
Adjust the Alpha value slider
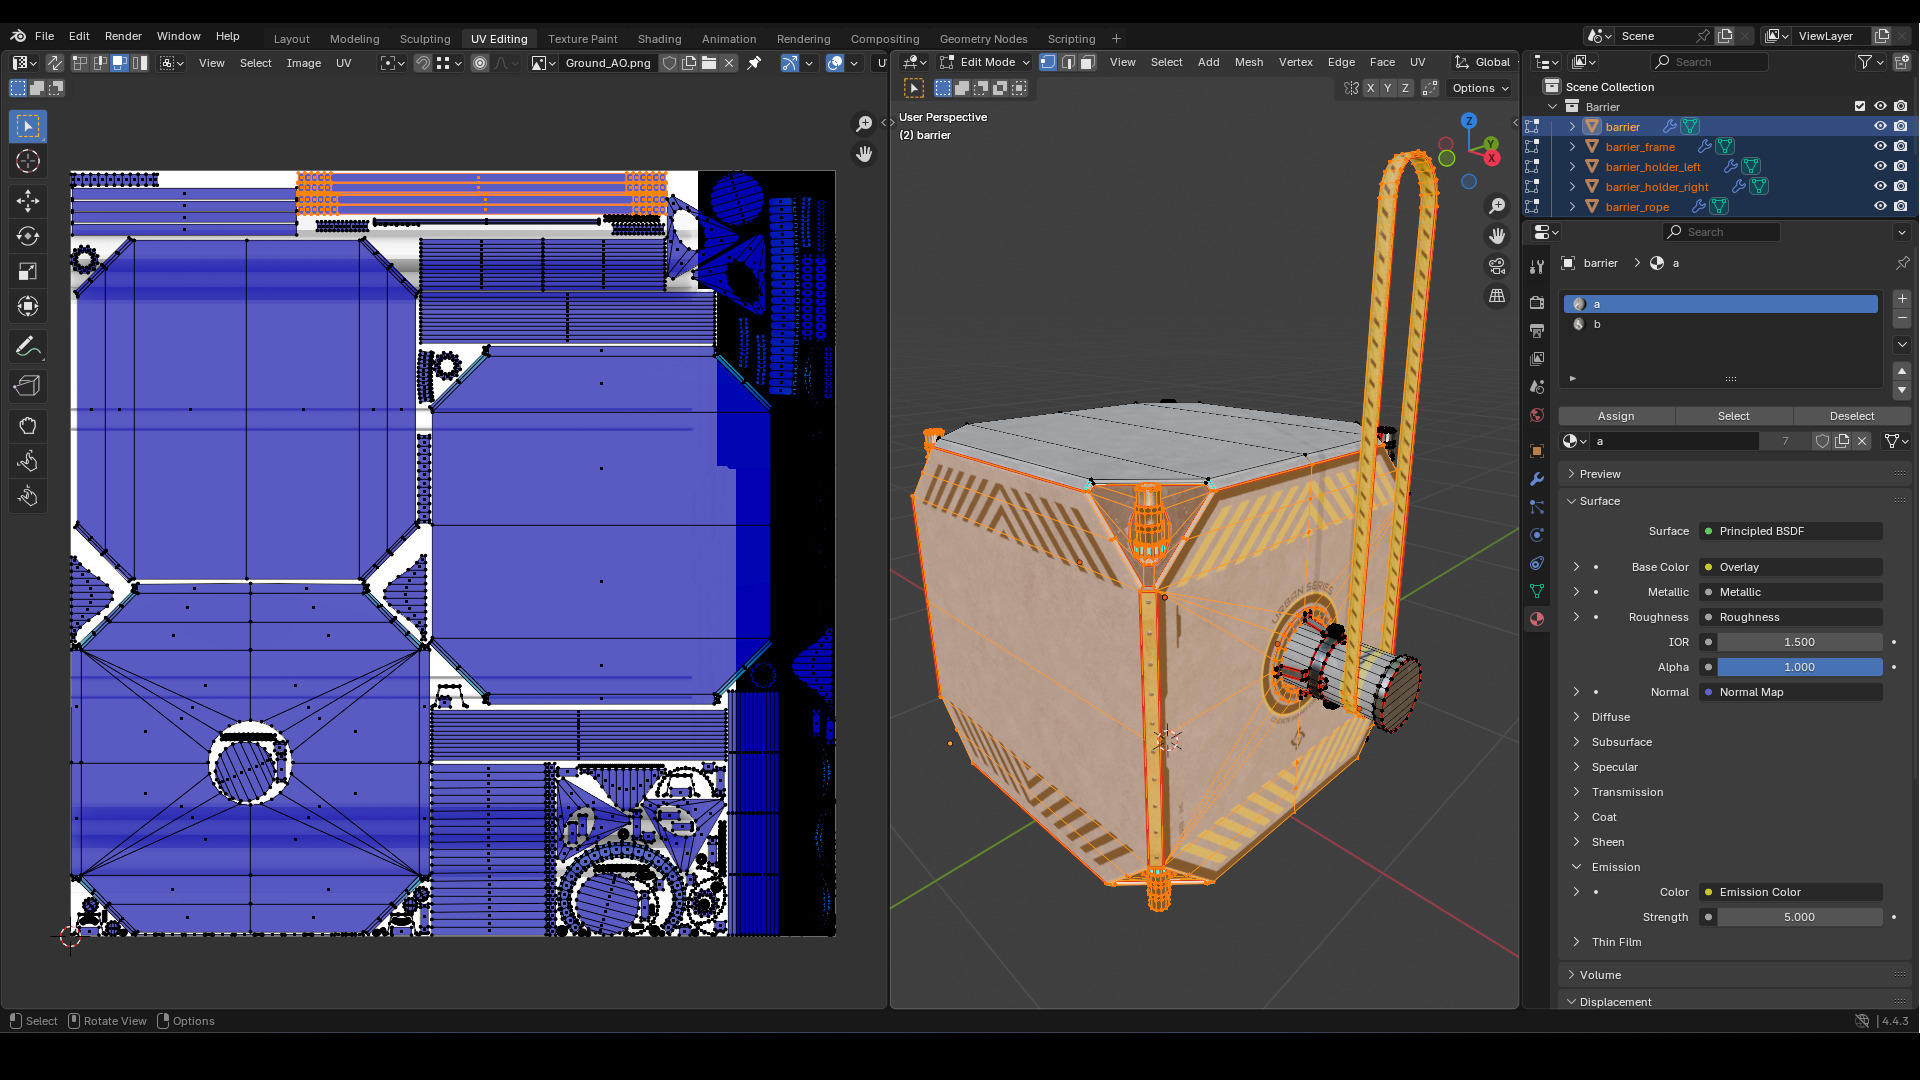point(1799,667)
